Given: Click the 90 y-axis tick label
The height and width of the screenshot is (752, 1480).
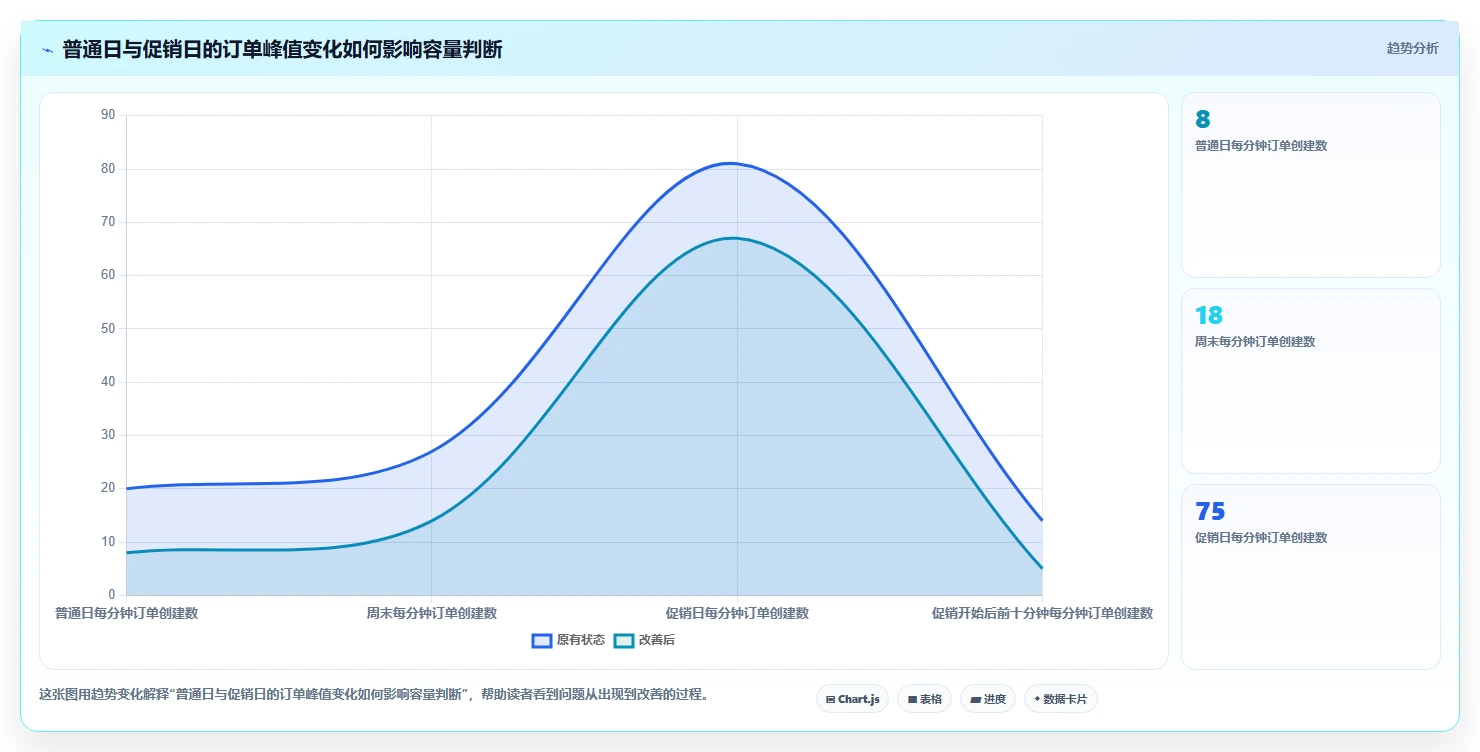Looking at the screenshot, I should coord(108,115).
